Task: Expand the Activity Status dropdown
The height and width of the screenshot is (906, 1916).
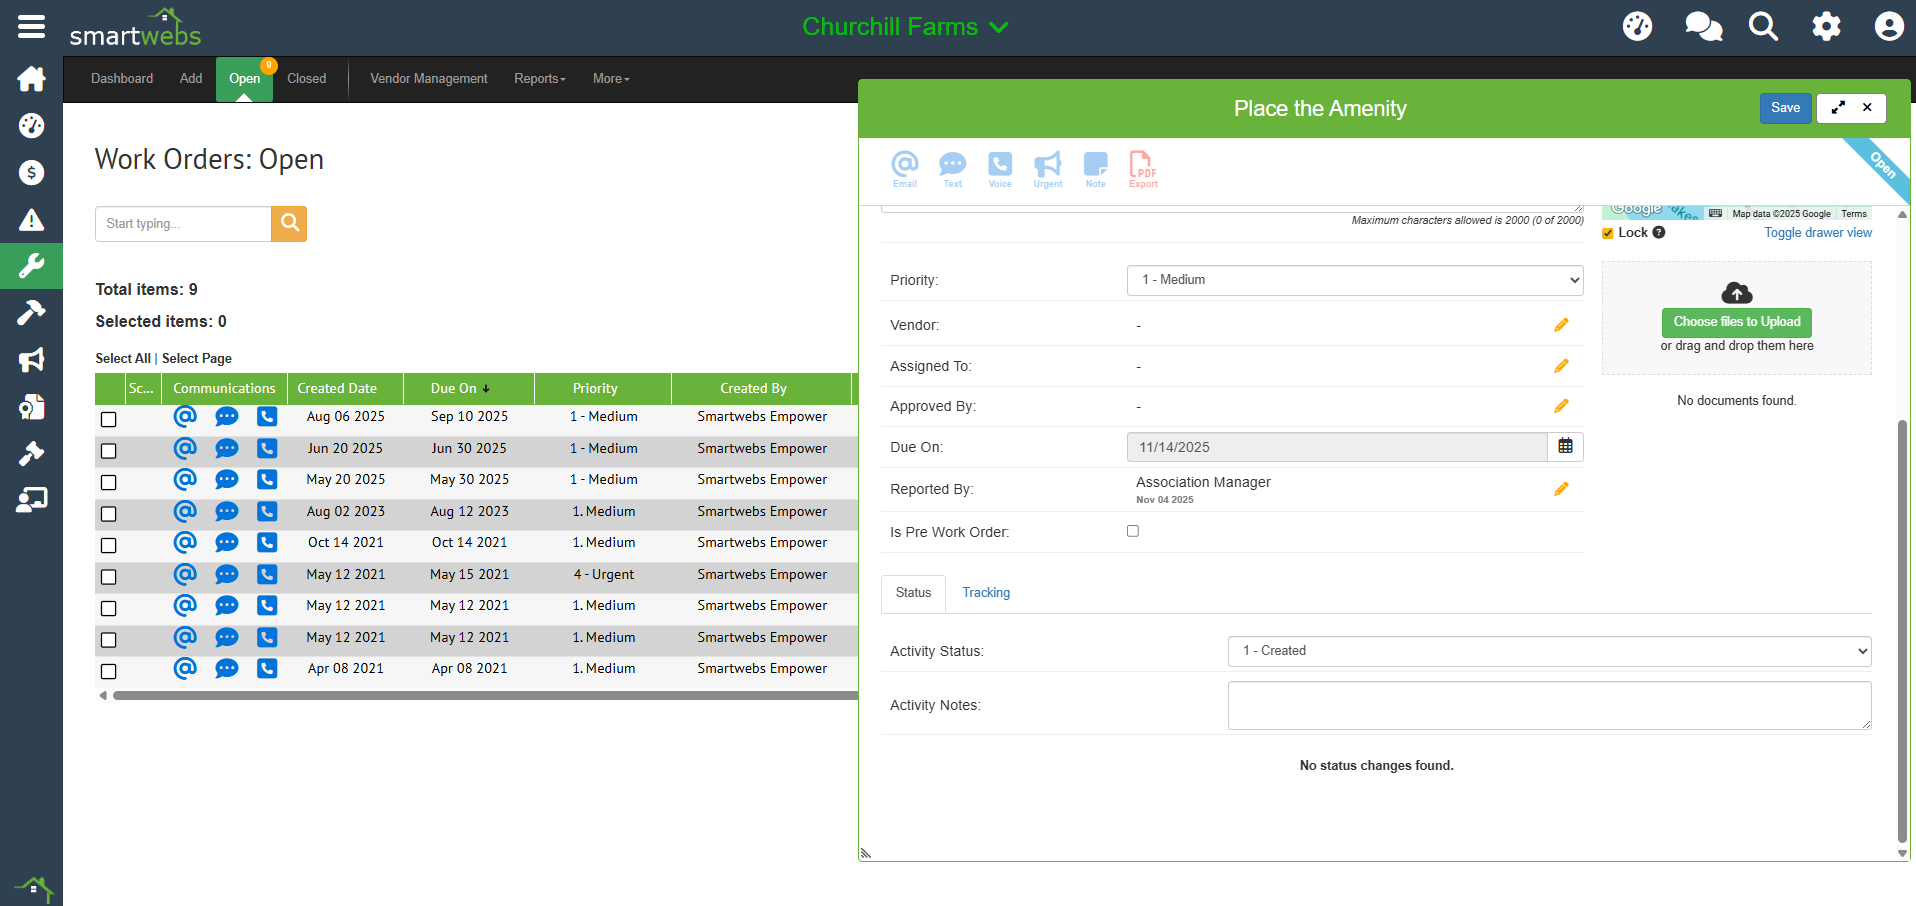Action: point(1548,651)
